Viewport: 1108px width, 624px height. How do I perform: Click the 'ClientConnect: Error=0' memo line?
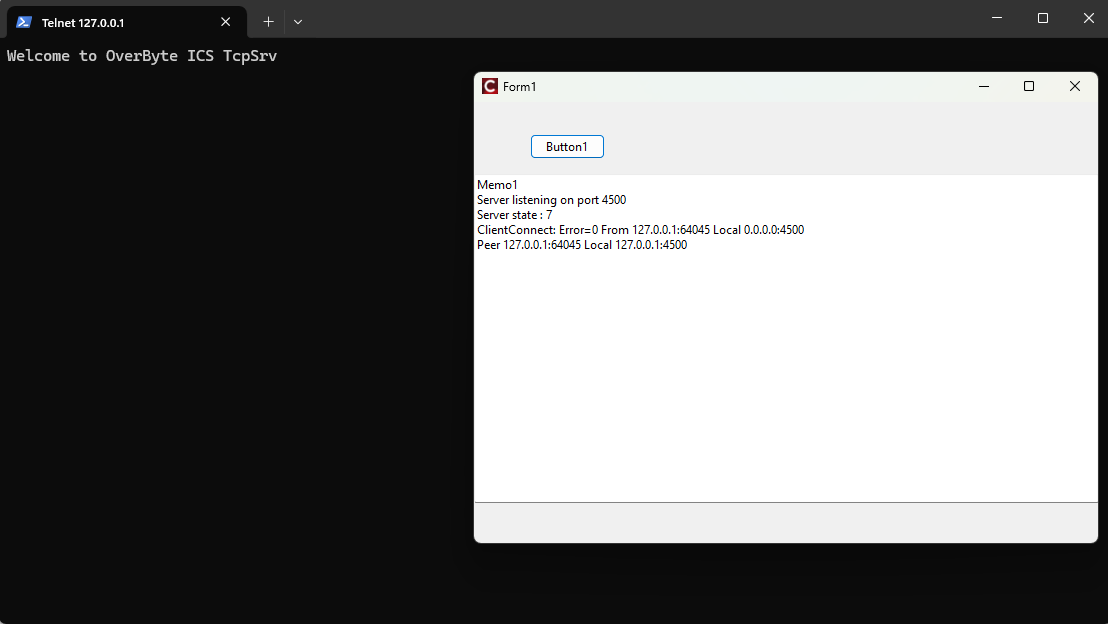tap(640, 230)
